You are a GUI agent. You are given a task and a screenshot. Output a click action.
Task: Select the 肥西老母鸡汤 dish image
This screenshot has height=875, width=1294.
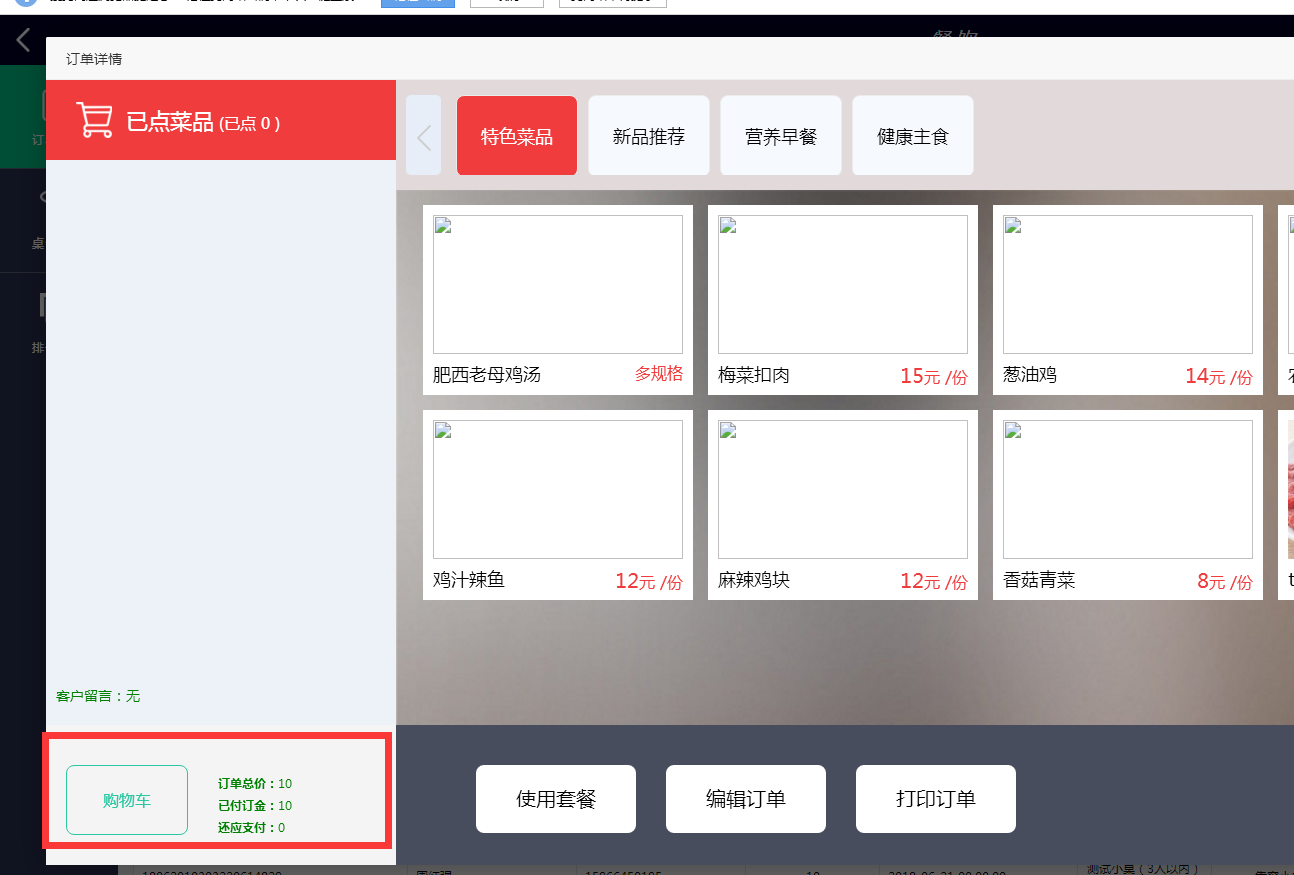coord(558,284)
